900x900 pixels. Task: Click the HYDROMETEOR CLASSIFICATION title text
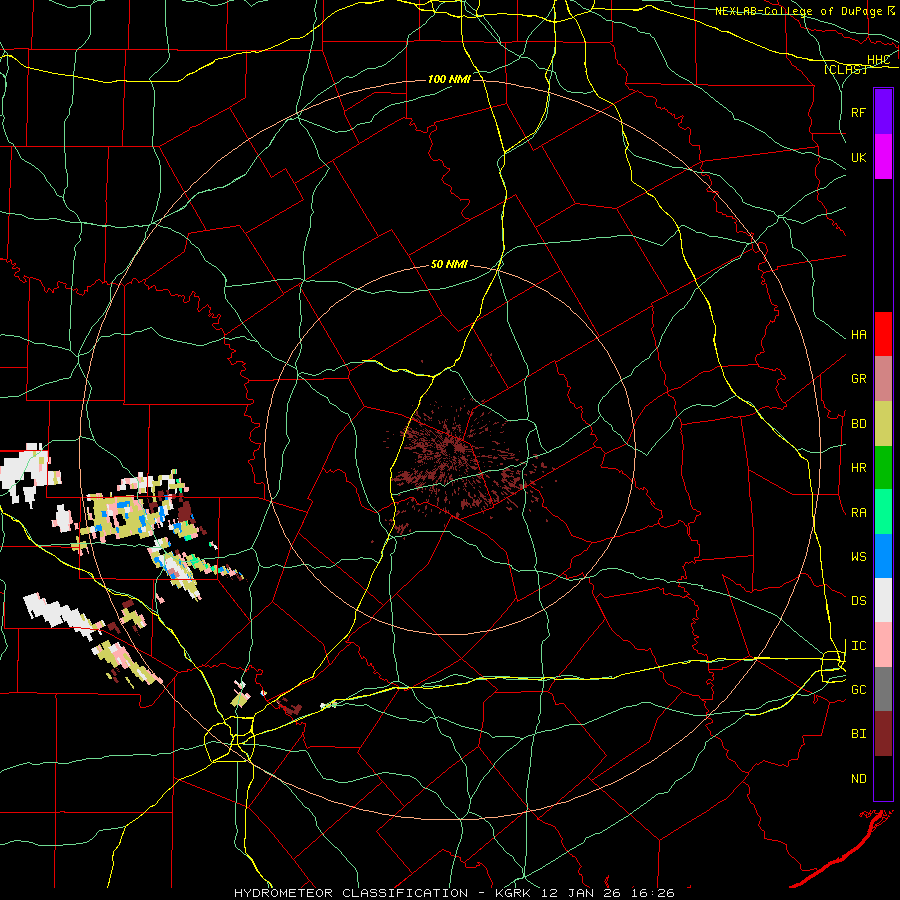point(351,893)
